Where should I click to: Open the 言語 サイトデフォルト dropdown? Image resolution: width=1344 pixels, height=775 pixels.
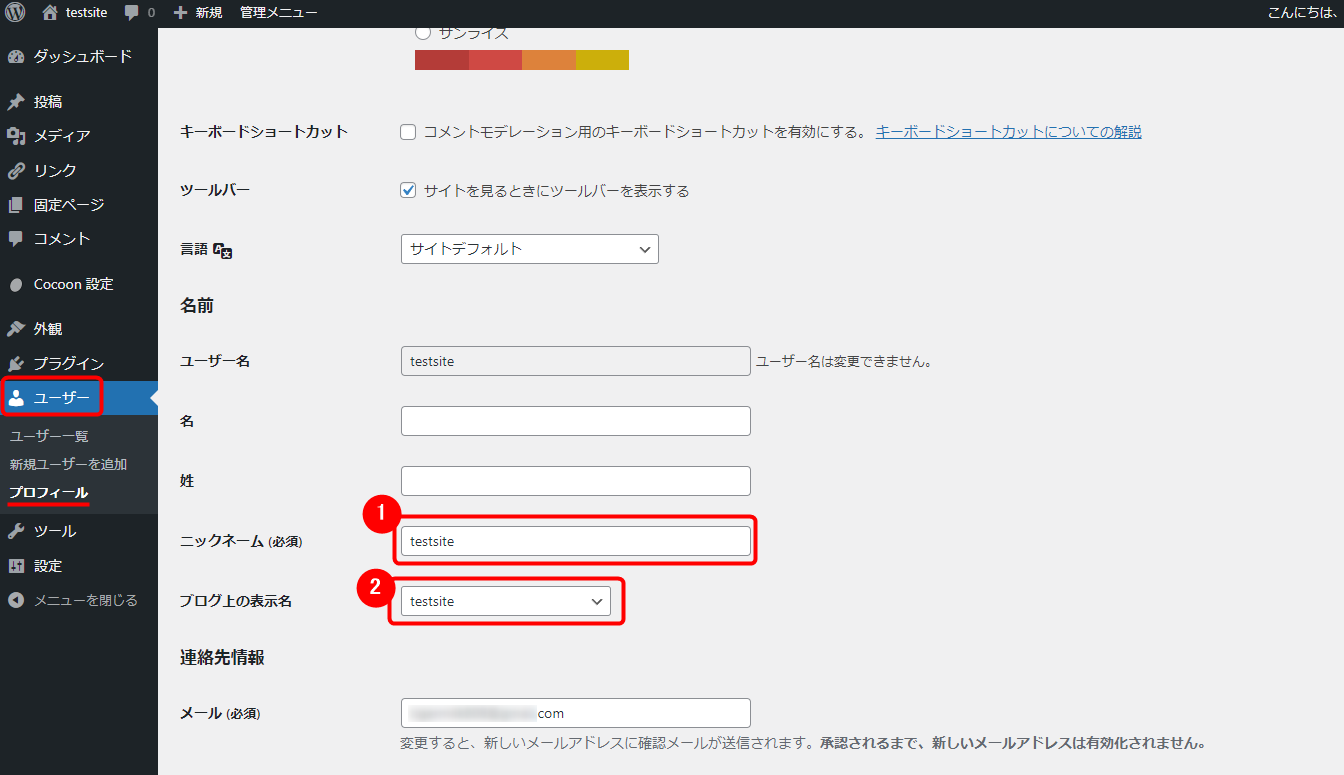pos(529,249)
